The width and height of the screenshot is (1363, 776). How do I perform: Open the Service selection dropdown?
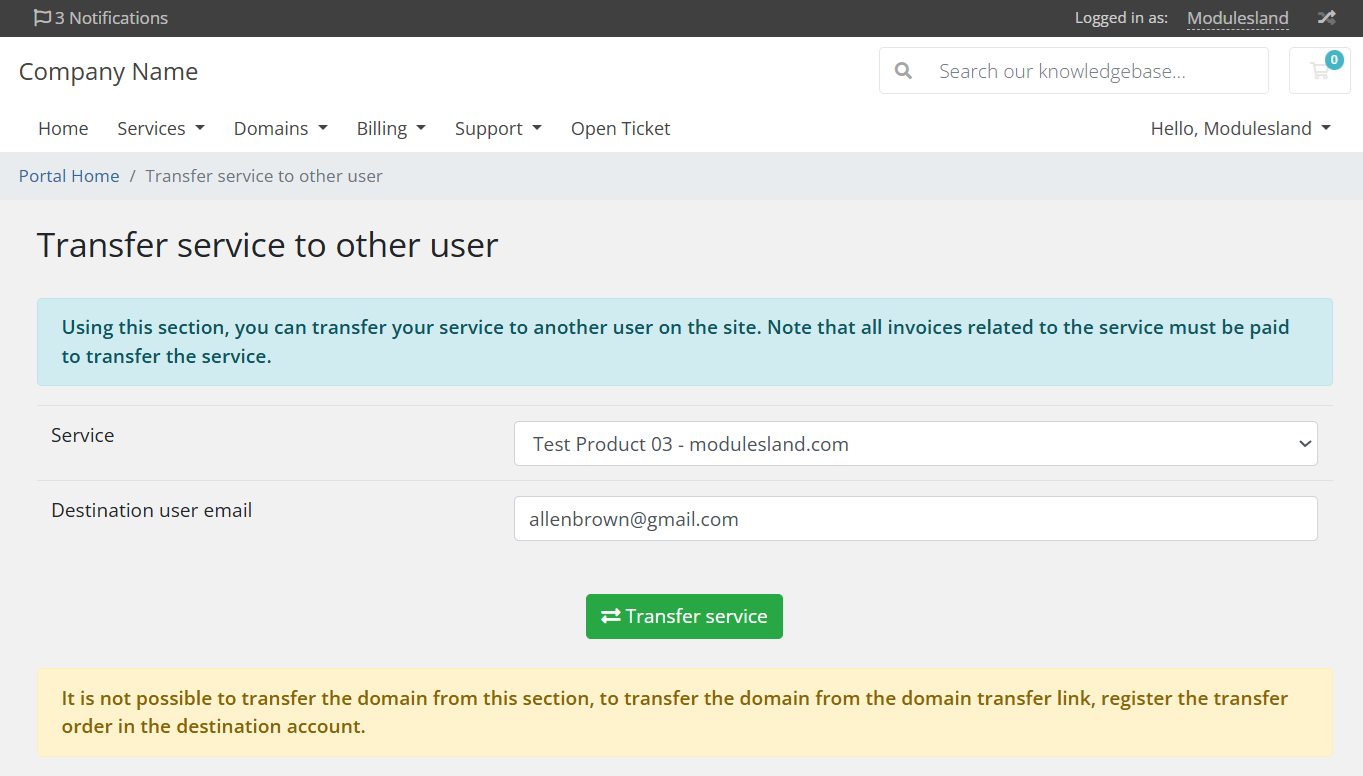[x=916, y=443]
